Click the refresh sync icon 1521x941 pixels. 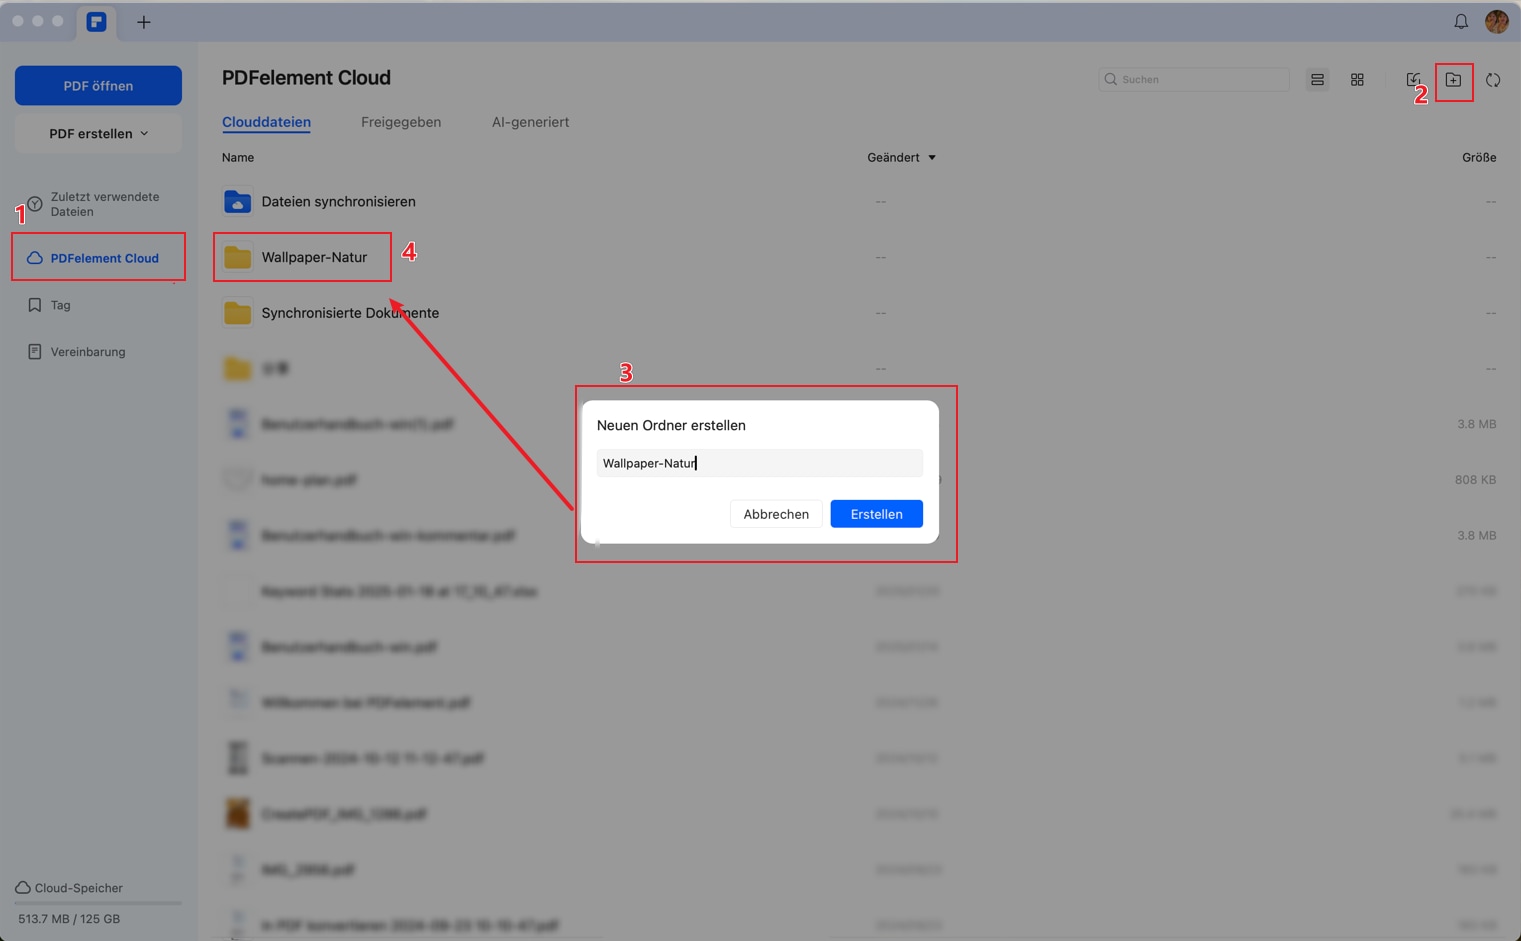(1493, 80)
